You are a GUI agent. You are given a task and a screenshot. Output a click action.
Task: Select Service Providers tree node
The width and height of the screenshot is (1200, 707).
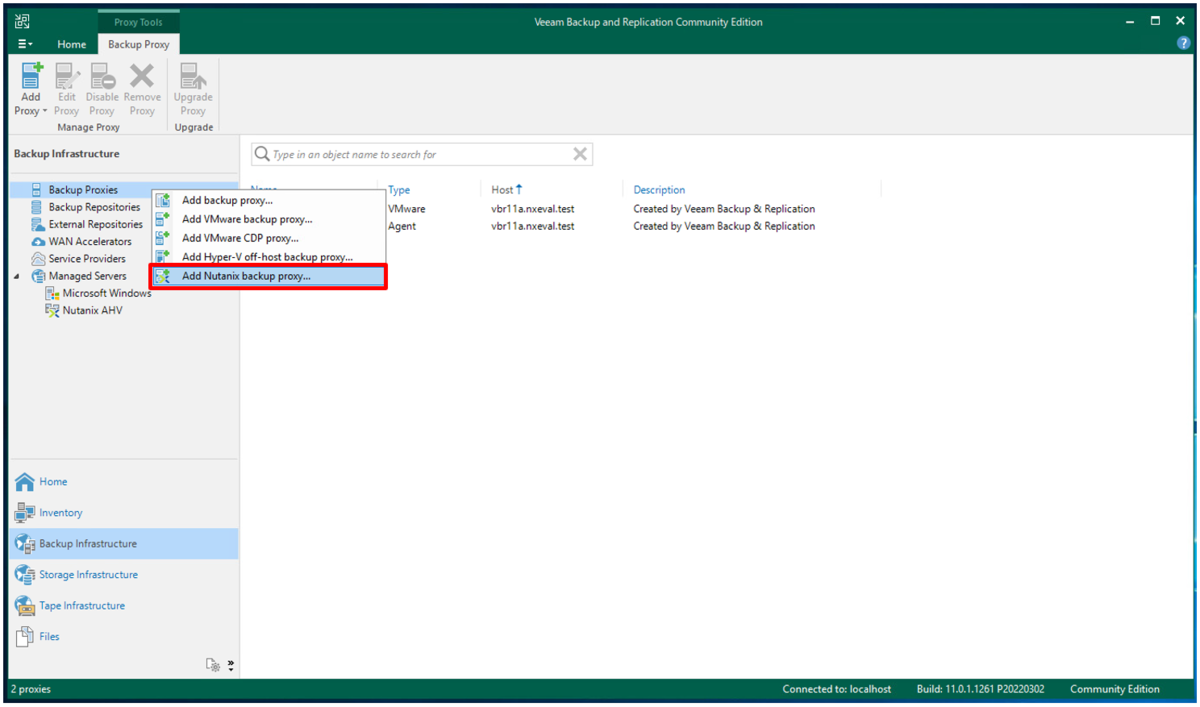click(x=87, y=258)
